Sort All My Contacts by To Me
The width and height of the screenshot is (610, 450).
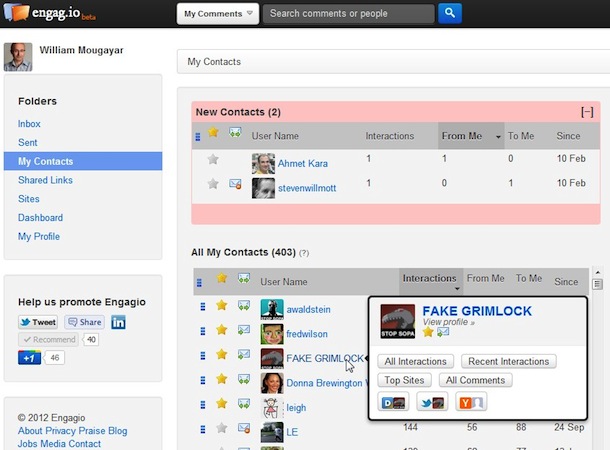click(x=529, y=278)
